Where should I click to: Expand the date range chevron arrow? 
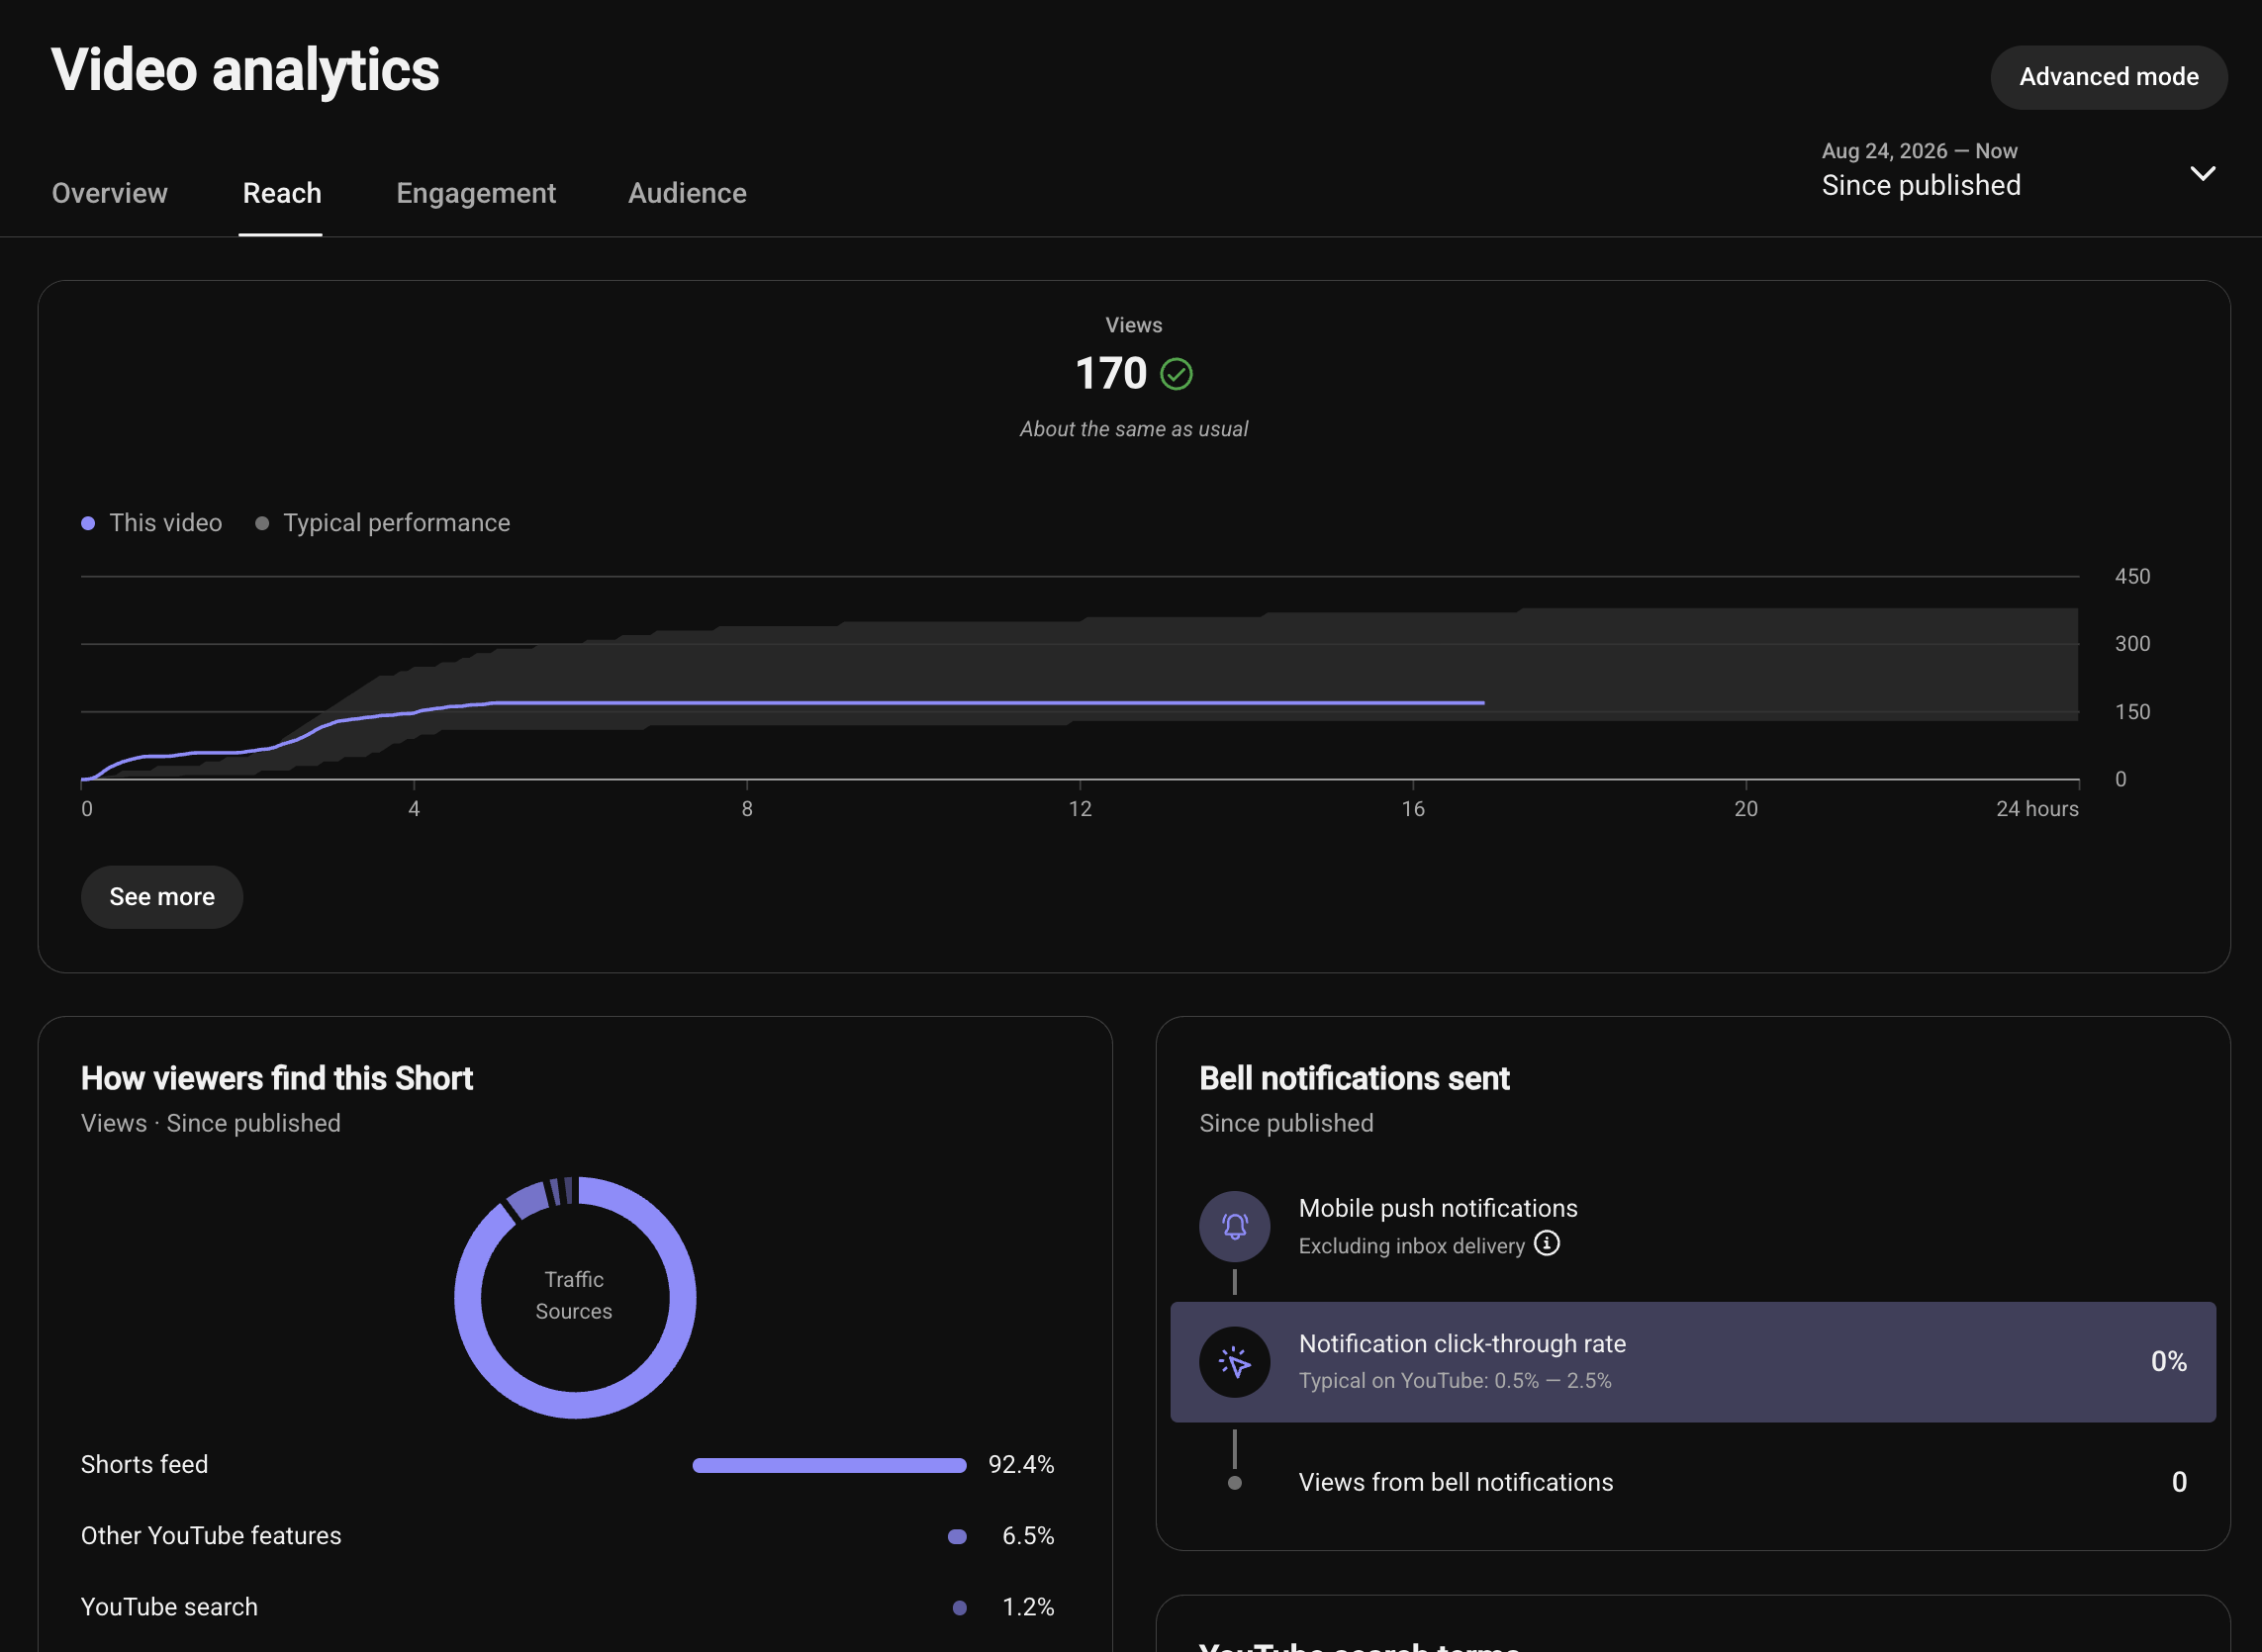[x=2203, y=173]
